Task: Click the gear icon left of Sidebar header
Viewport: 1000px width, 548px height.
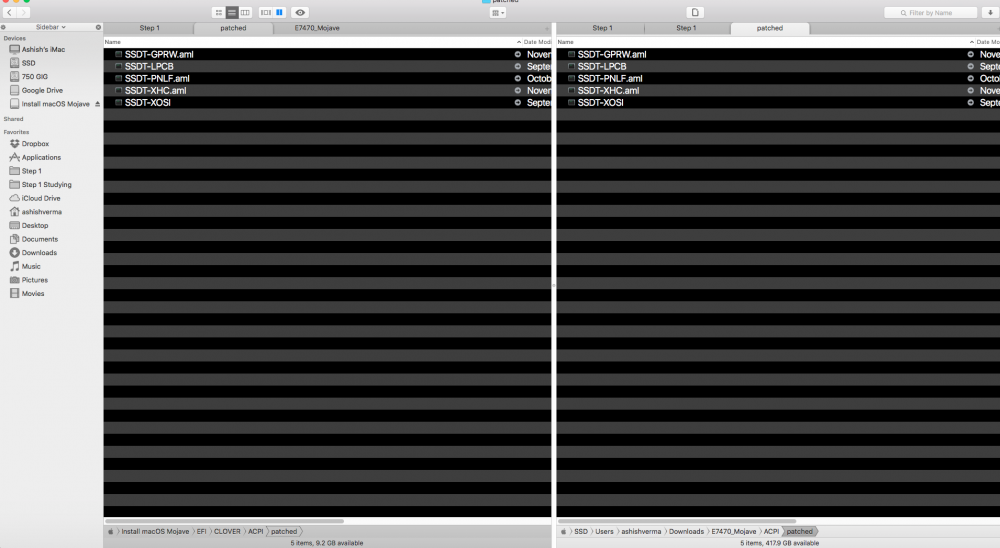Action: [4, 27]
